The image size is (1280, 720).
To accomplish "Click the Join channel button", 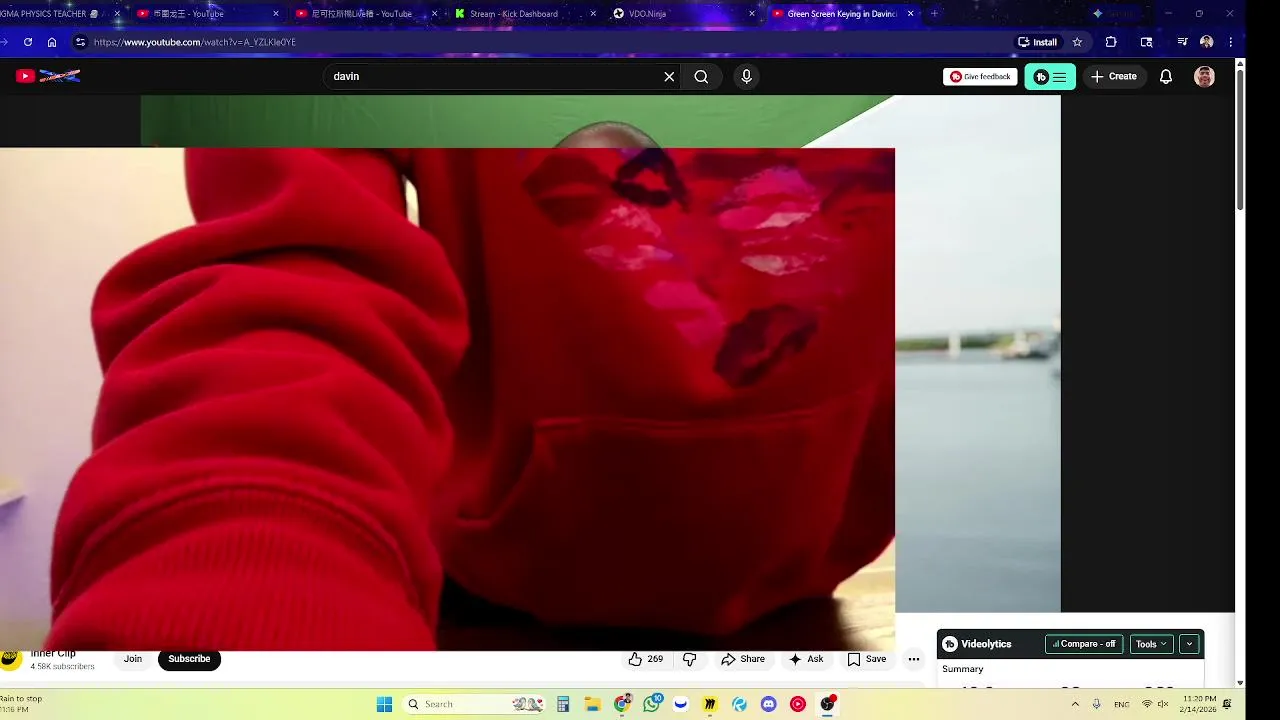I will pos(133,659).
